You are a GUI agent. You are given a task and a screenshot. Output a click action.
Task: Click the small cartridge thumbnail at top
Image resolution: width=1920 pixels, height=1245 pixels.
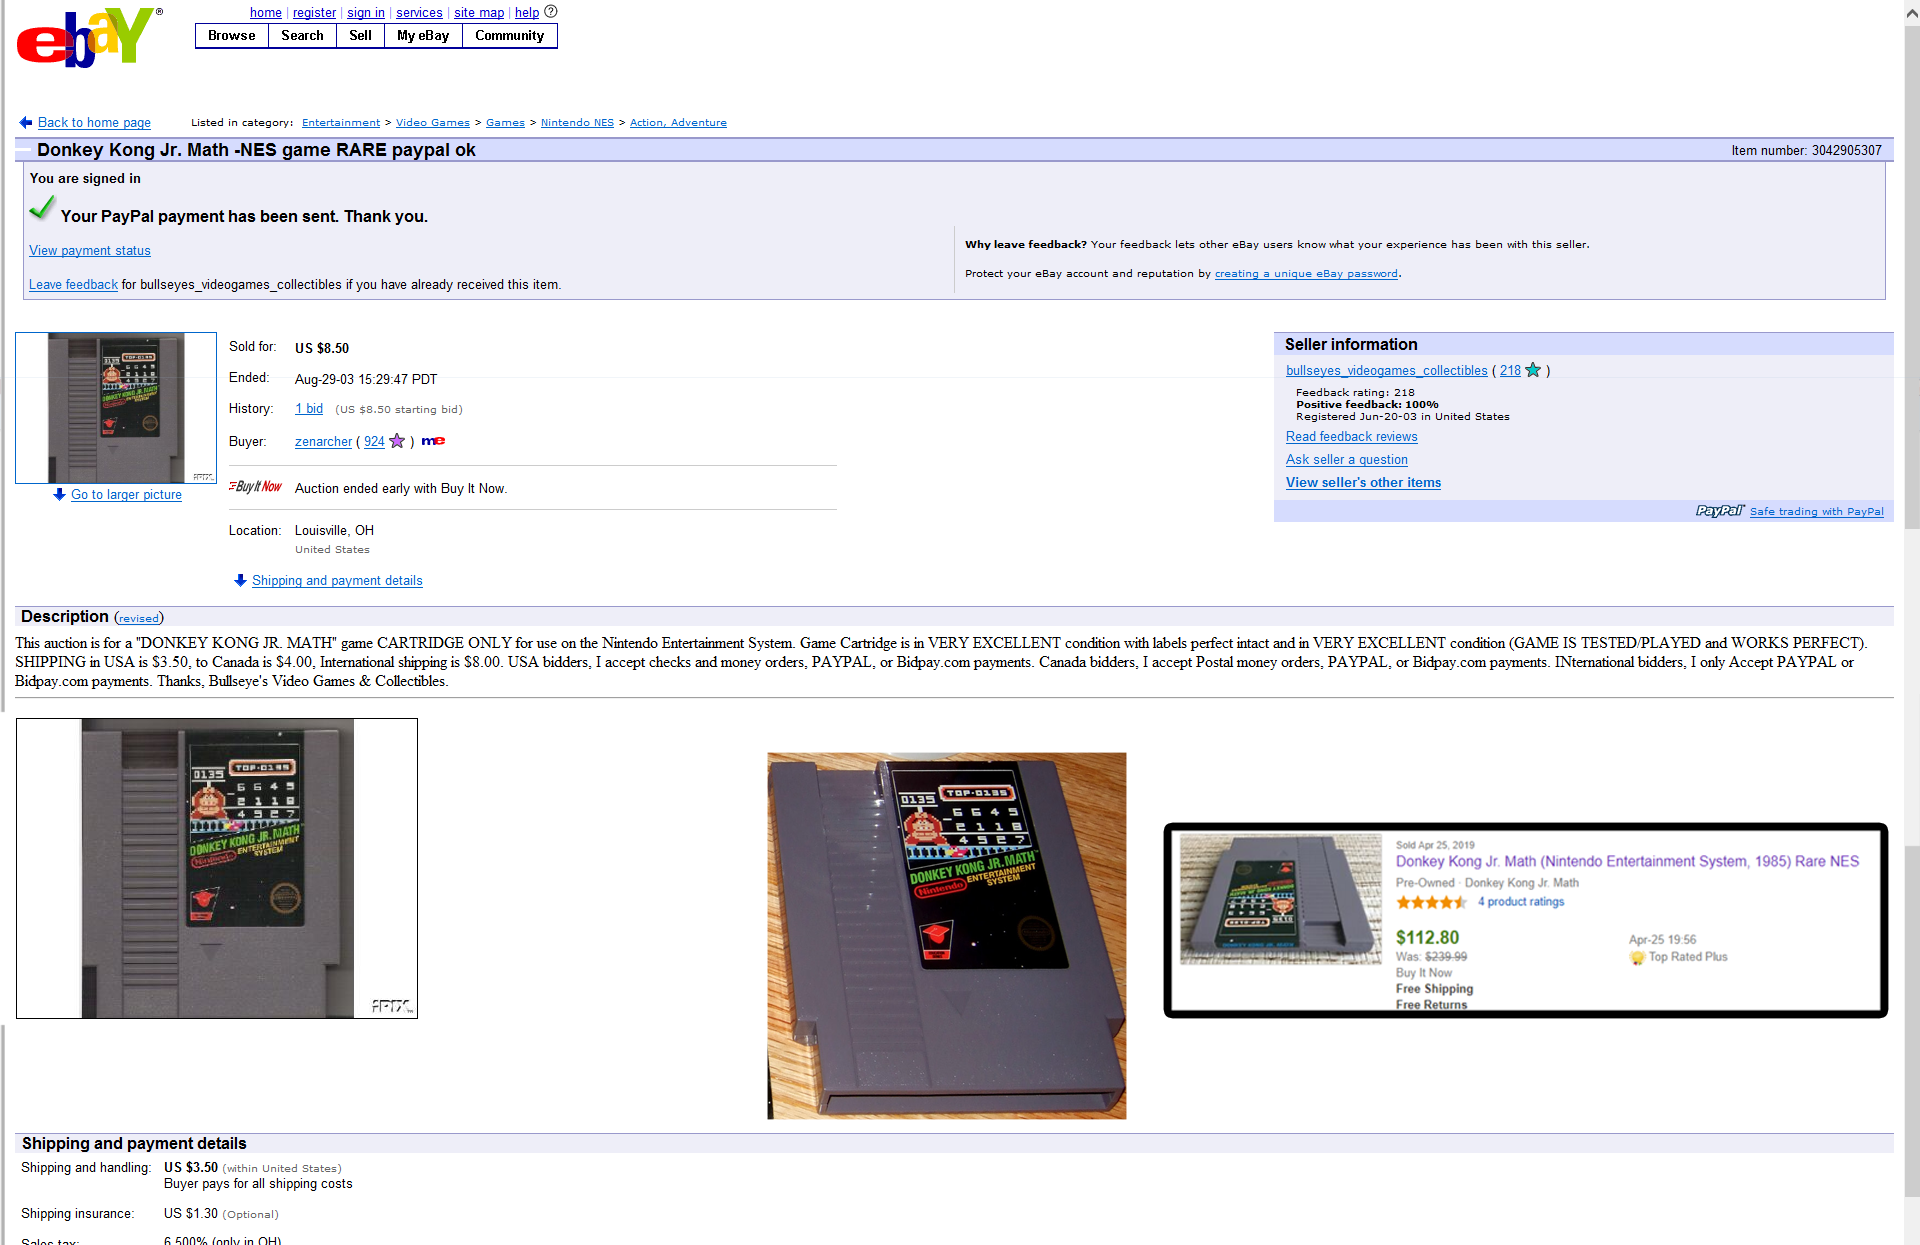click(116, 408)
